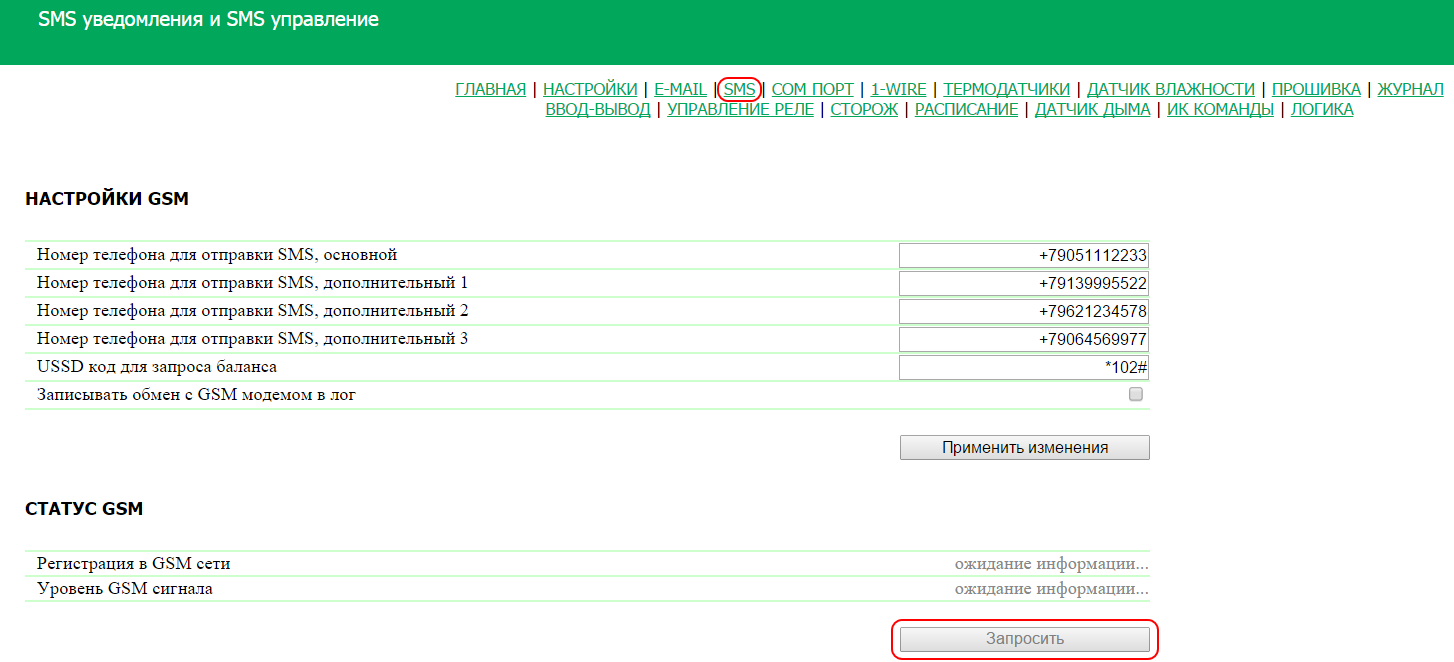This screenshot has height=662, width=1454.
Task: Navigate to the 1-WIRE section
Action: (898, 90)
